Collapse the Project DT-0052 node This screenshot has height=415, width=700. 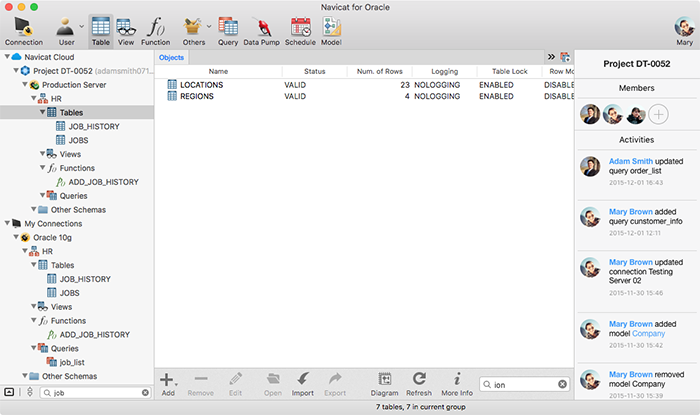16,71
